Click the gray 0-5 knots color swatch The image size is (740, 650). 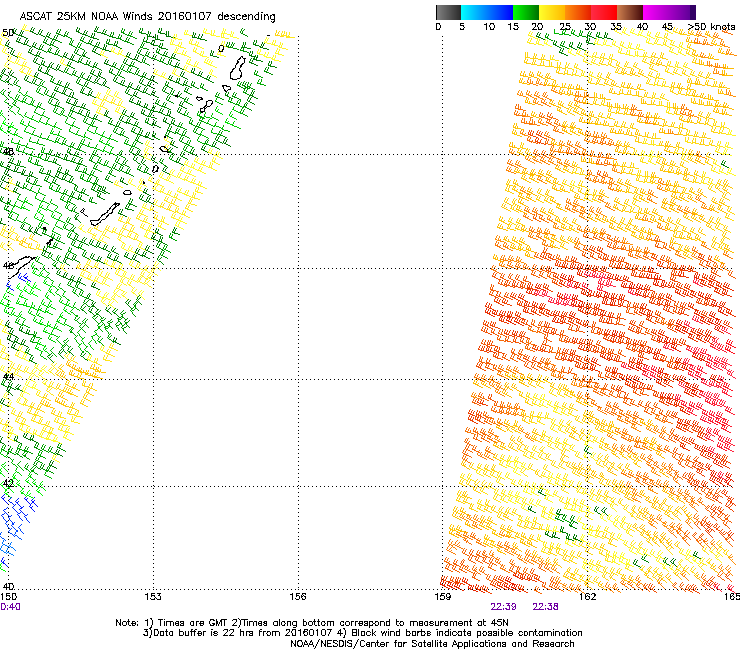448,12
